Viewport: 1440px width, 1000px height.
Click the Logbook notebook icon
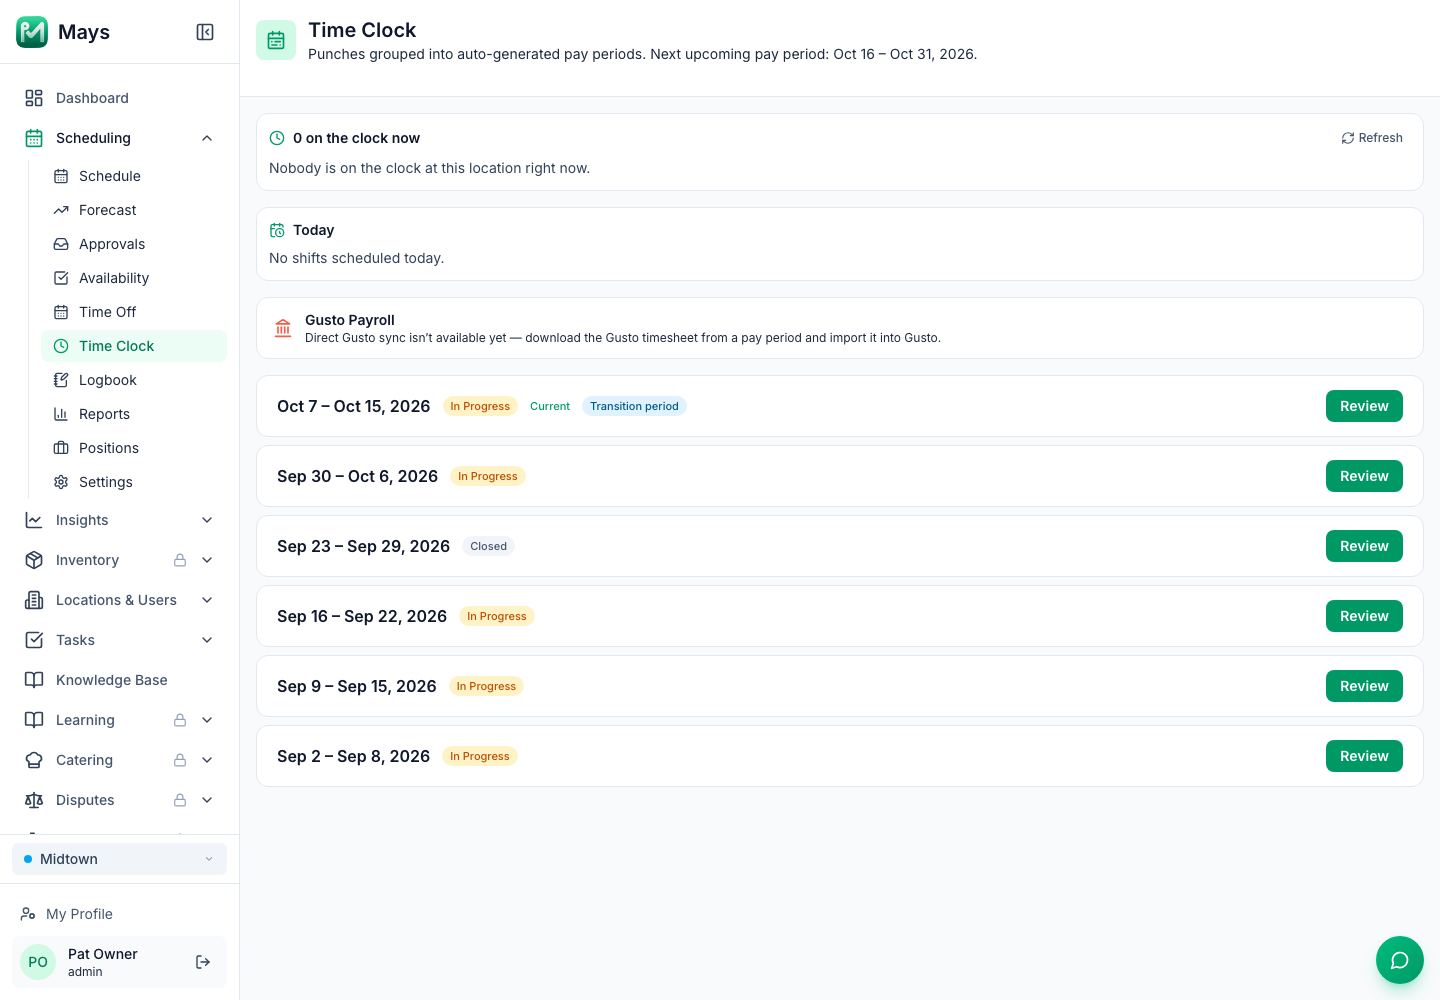61,380
